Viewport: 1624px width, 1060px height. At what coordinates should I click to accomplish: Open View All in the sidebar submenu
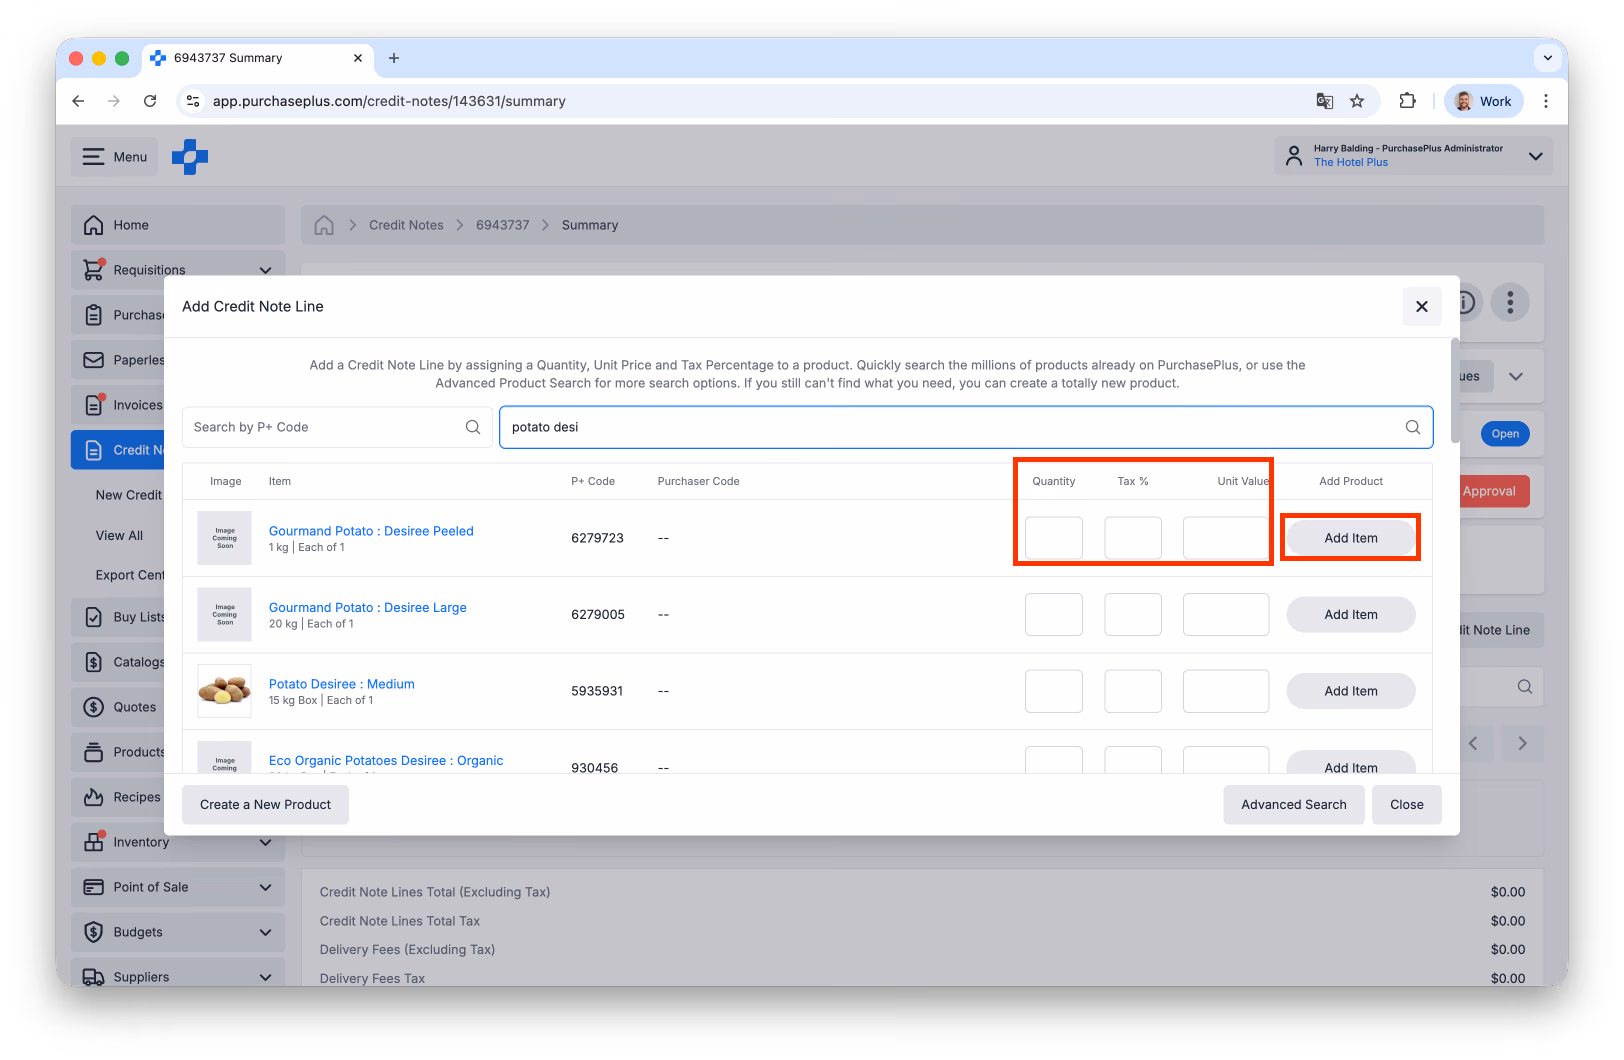[119, 535]
